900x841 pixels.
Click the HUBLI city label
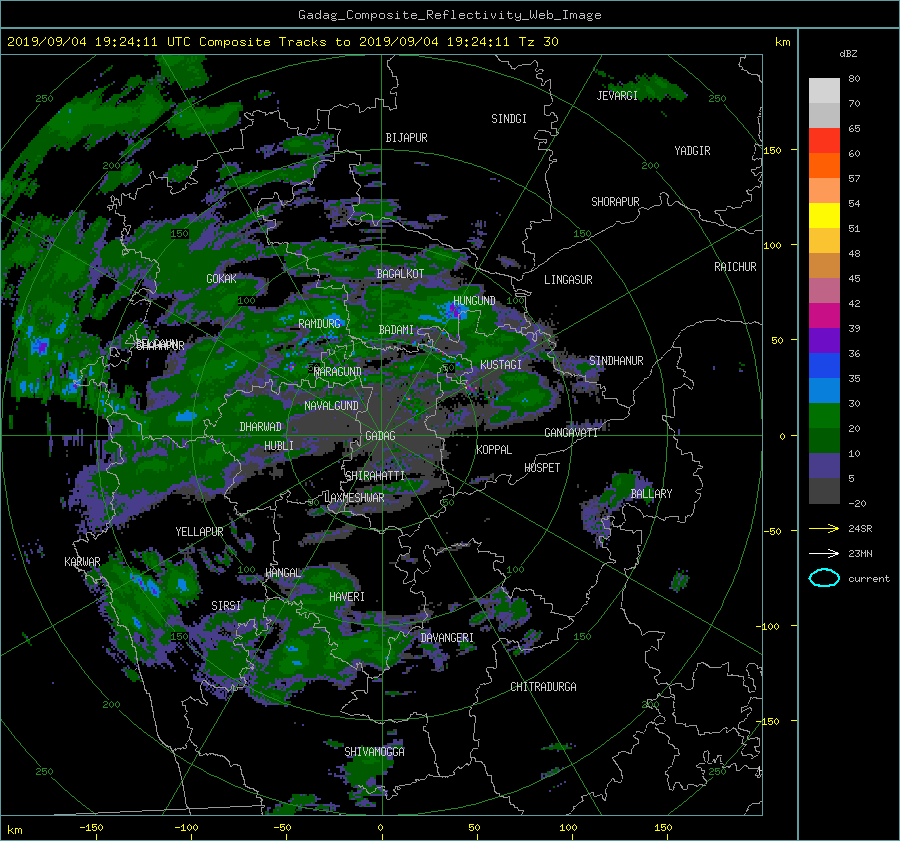click(279, 446)
